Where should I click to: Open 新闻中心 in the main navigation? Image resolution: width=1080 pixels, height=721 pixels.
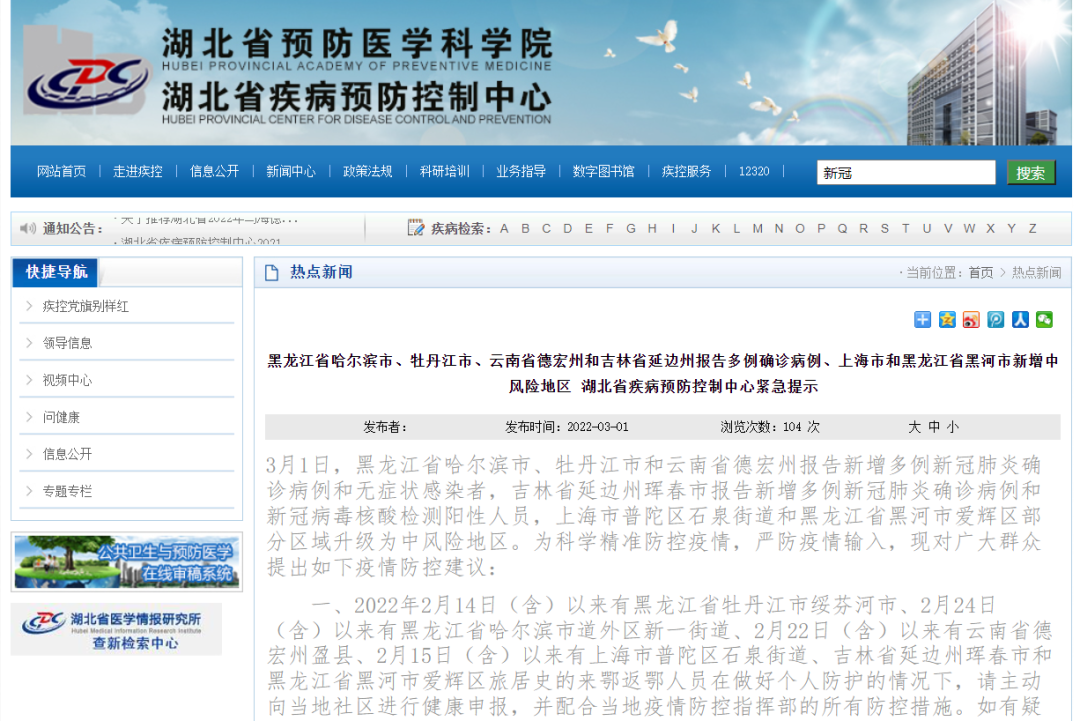(290, 171)
